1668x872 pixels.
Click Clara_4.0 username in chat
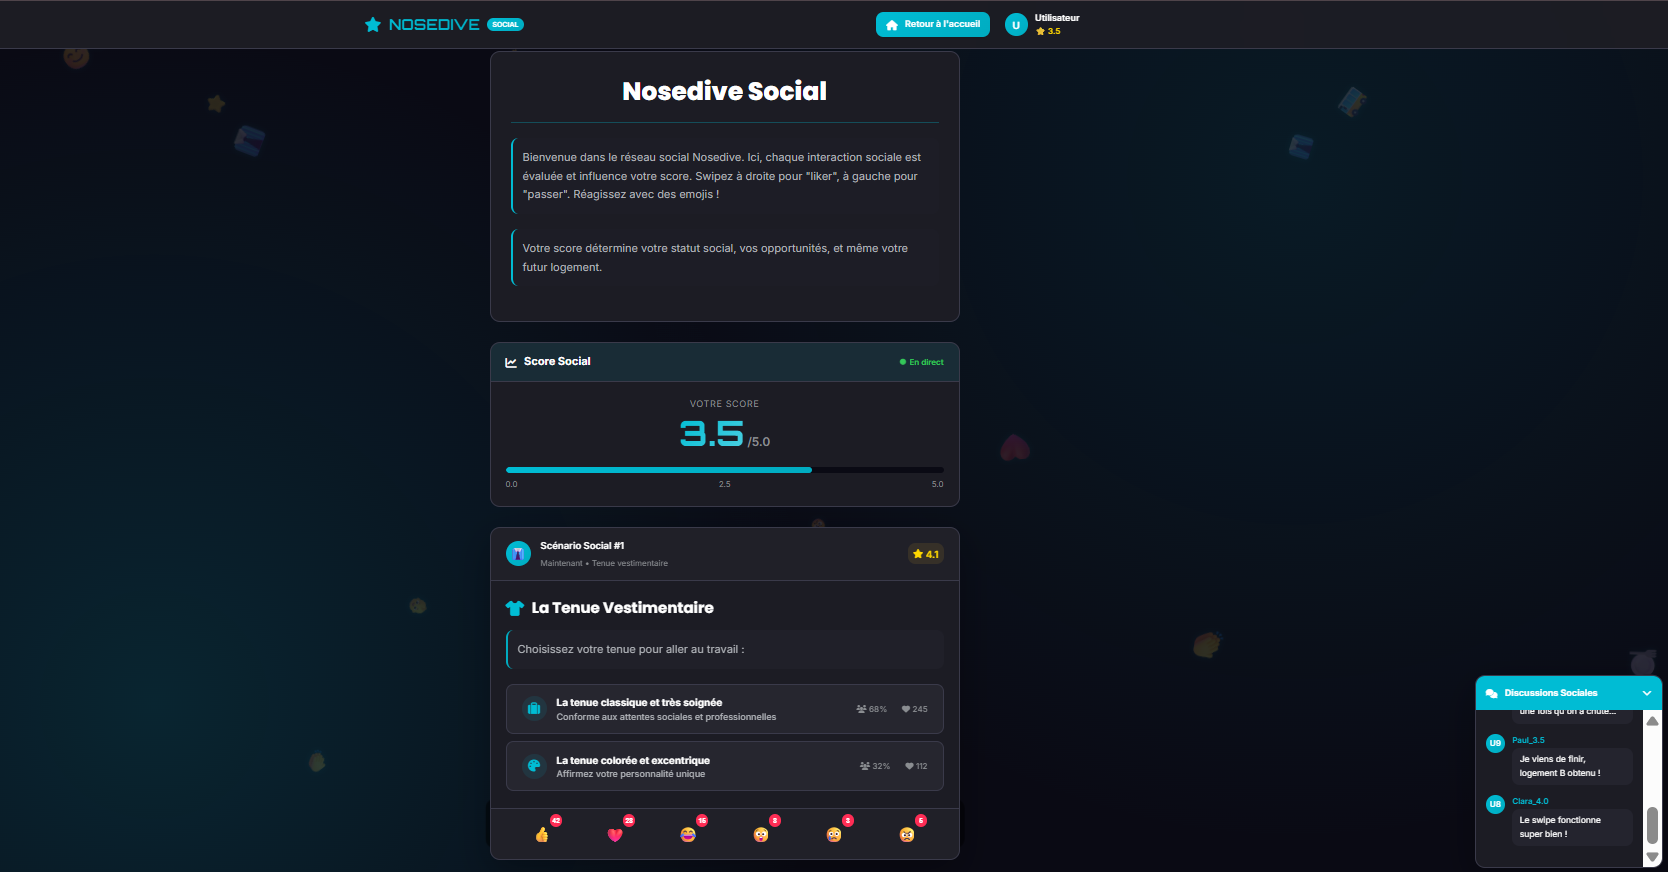coord(1530,801)
